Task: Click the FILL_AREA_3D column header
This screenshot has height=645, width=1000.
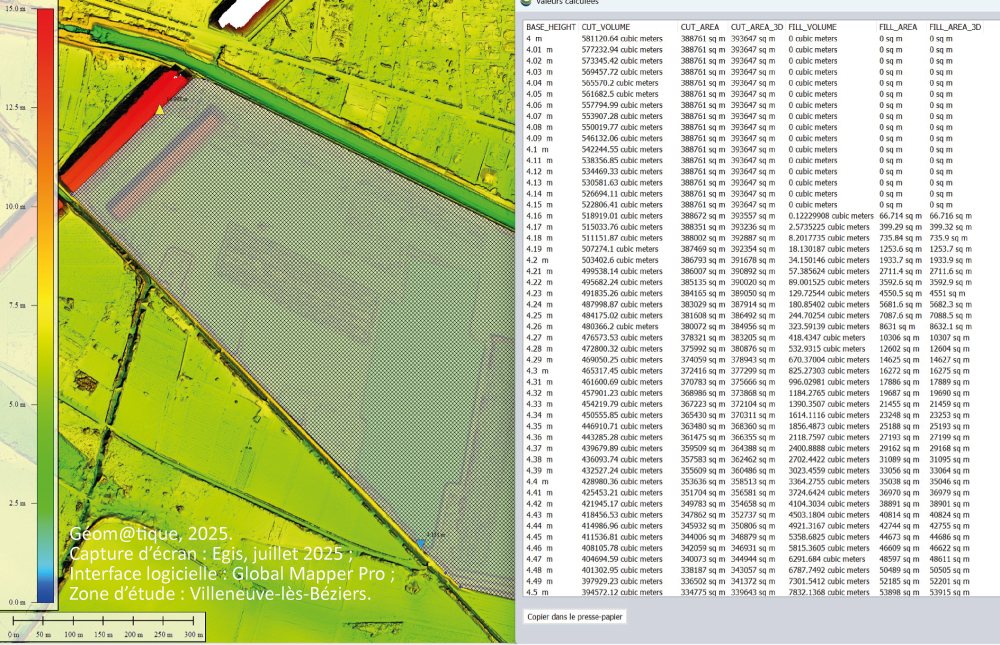Action: click(954, 26)
